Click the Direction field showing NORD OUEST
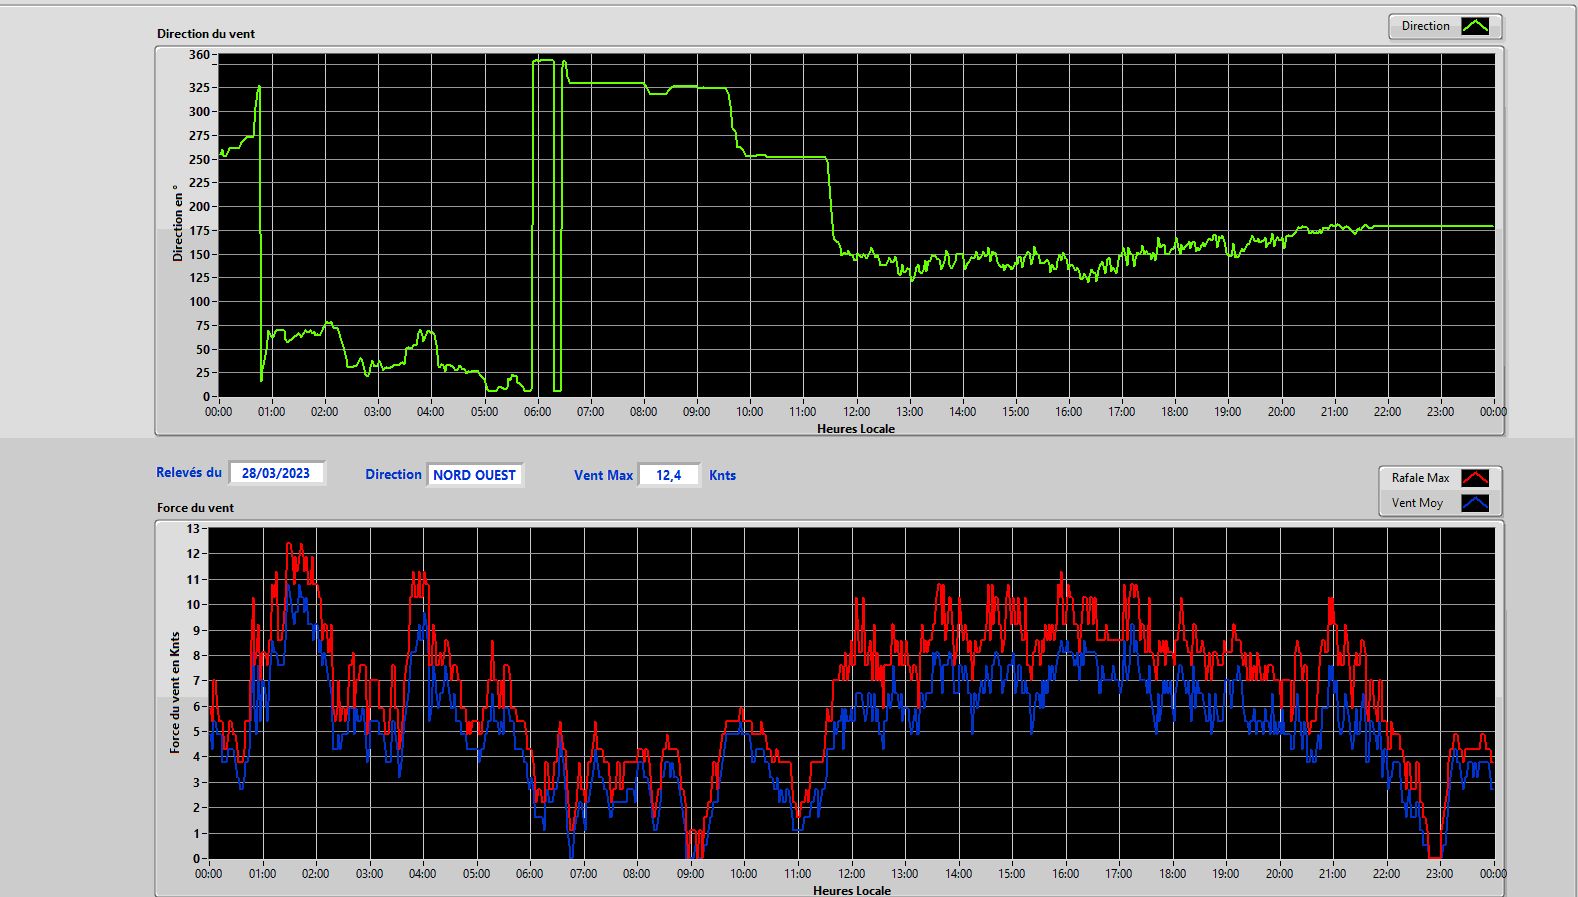Image resolution: width=1578 pixels, height=897 pixels. (x=474, y=475)
